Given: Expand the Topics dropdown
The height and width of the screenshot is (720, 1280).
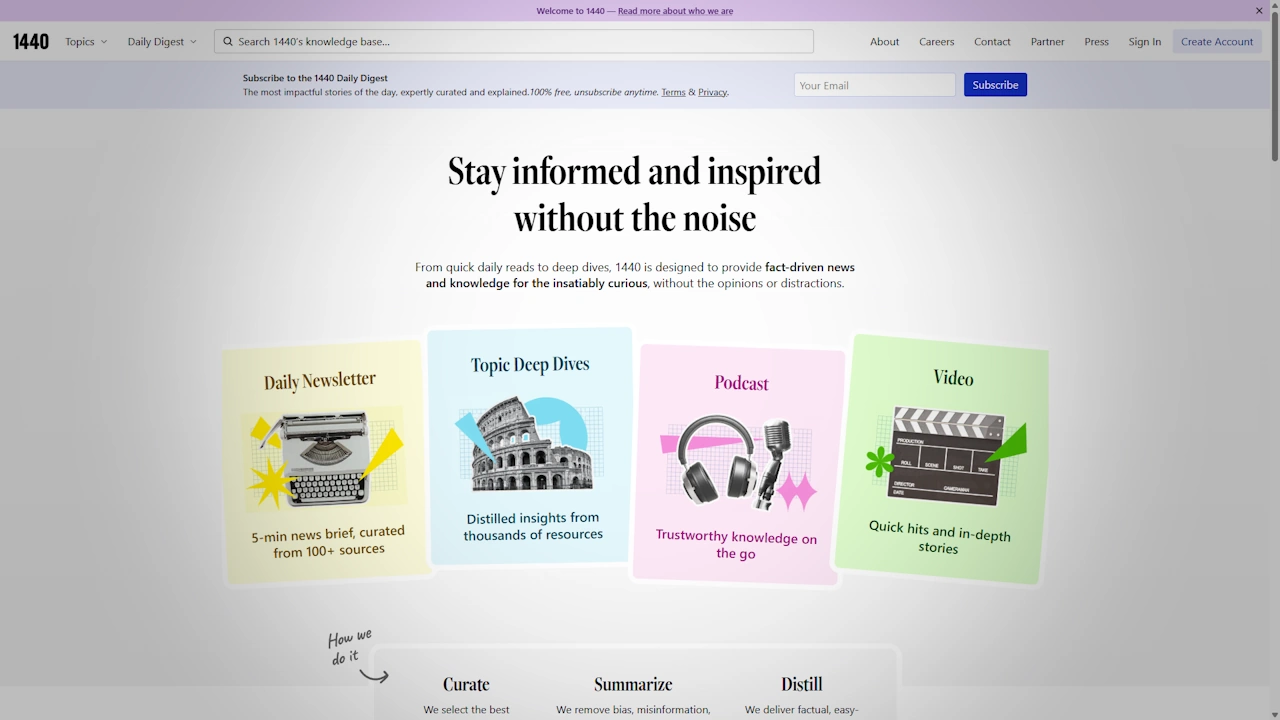Looking at the screenshot, I should 86,42.
